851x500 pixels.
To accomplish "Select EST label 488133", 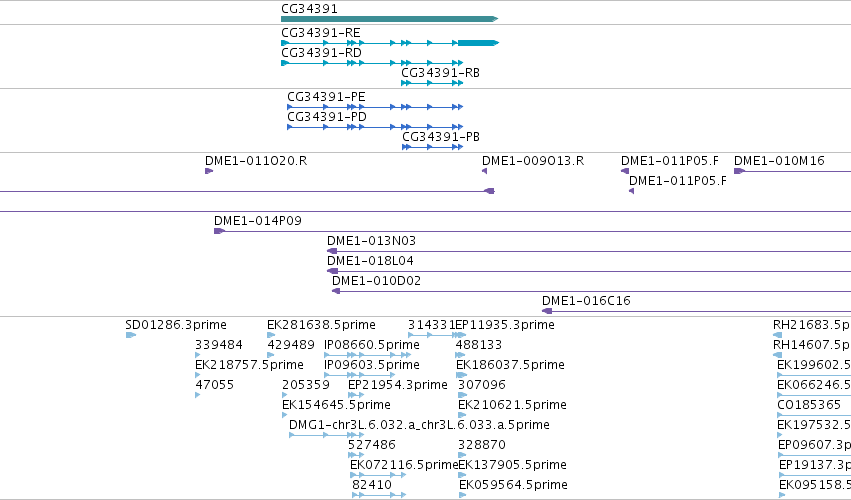I will coord(479,345).
